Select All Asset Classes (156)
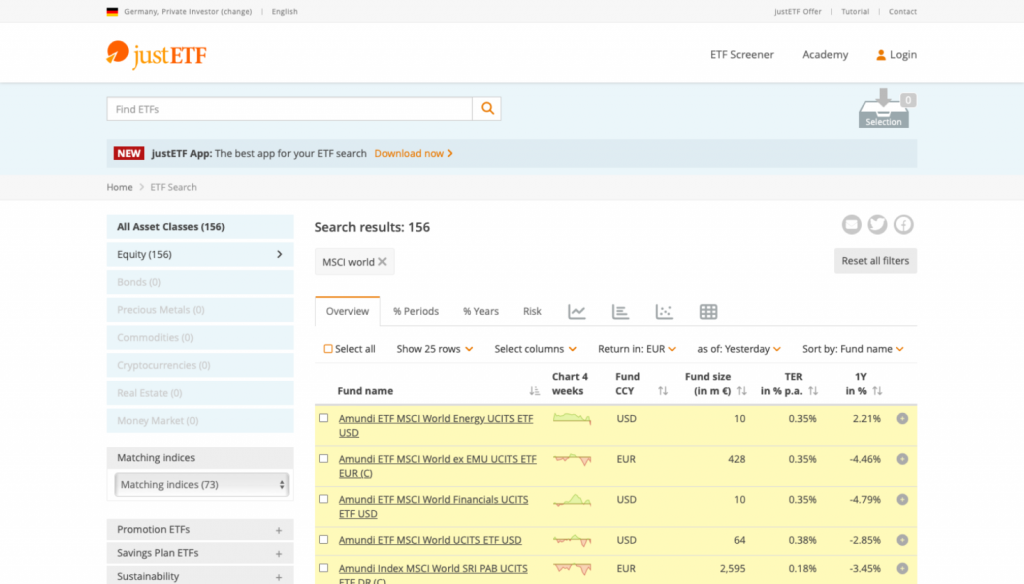 (200, 227)
